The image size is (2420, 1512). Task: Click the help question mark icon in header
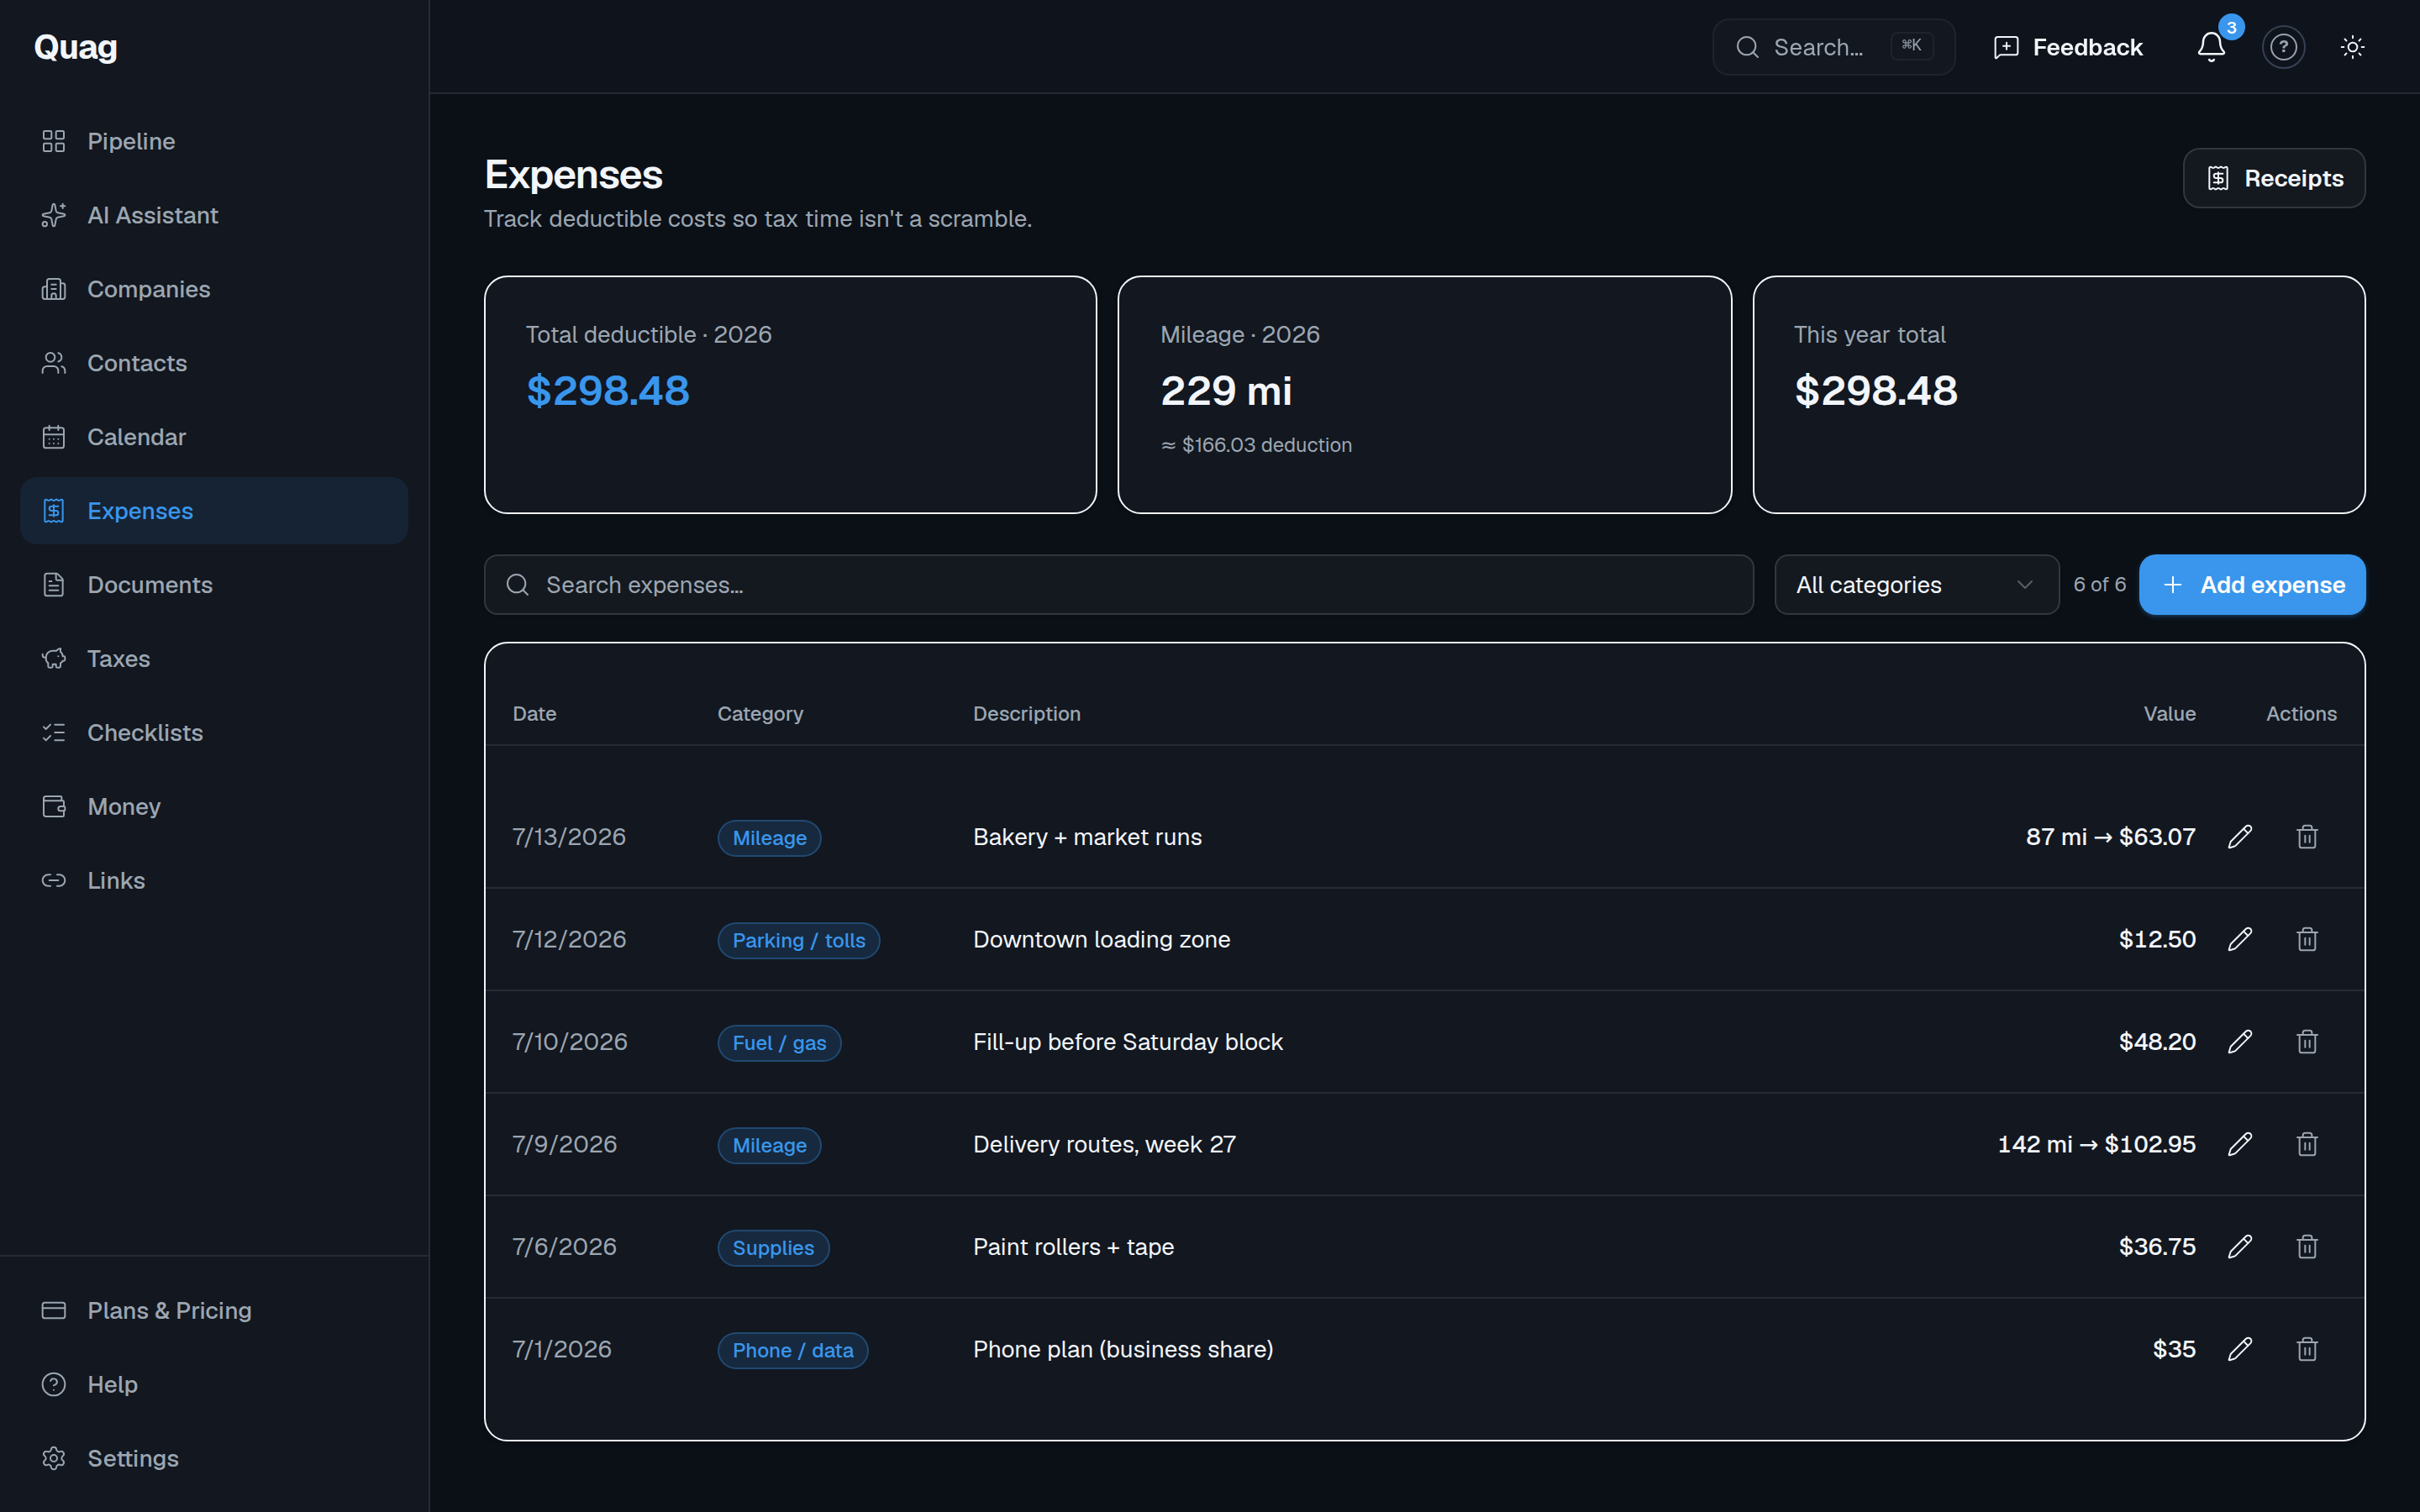pyautogui.click(x=2283, y=47)
